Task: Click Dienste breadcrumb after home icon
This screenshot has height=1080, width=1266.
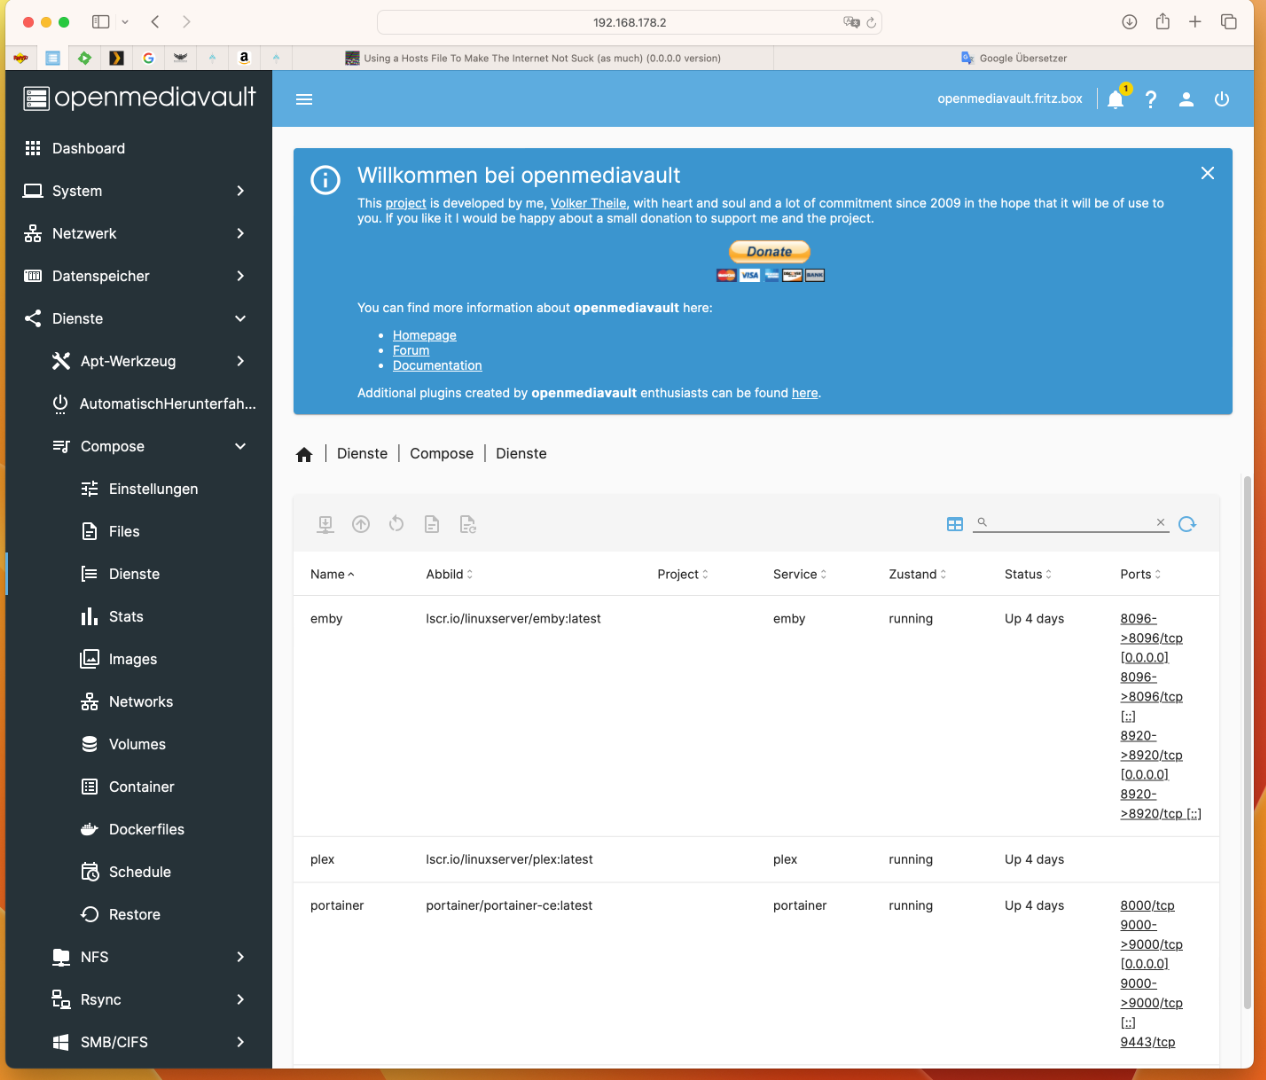Action: [x=362, y=454]
